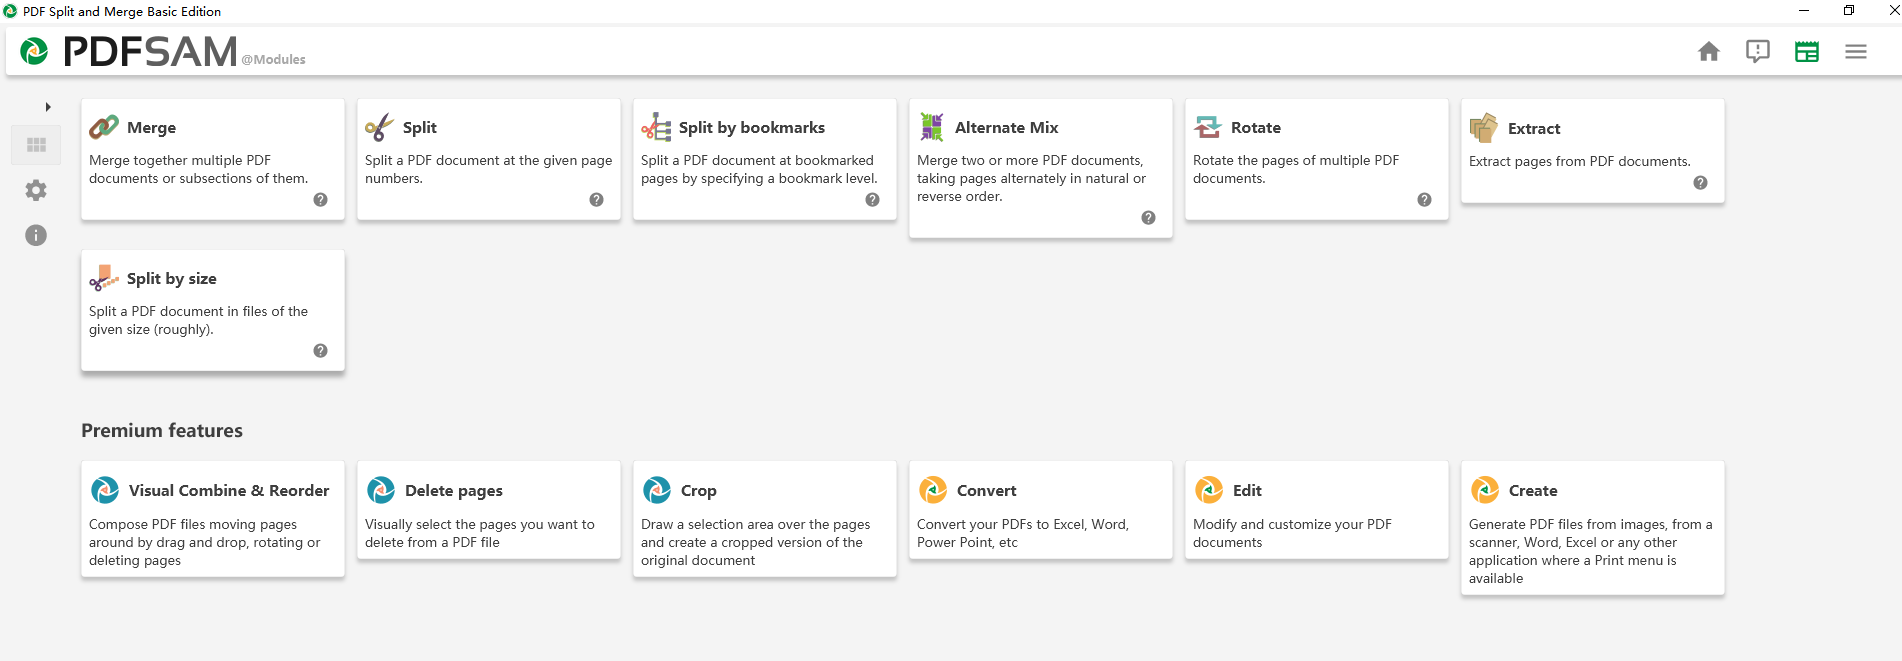Open the About info icon in the sidebar

click(36, 235)
